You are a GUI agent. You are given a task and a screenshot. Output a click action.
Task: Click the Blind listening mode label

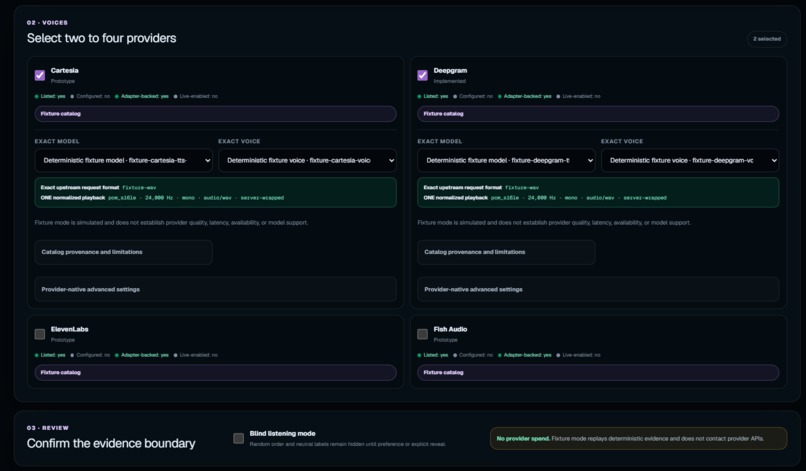pos(282,433)
